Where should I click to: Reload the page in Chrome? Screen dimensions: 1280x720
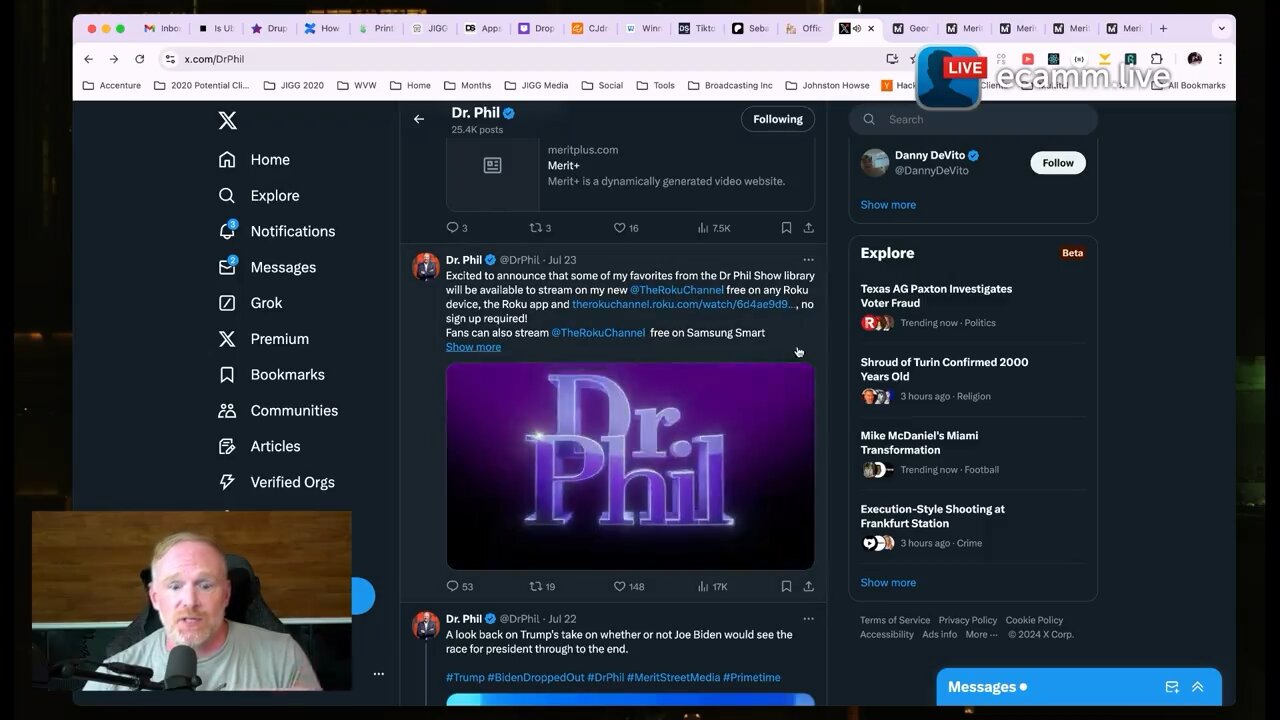(139, 59)
